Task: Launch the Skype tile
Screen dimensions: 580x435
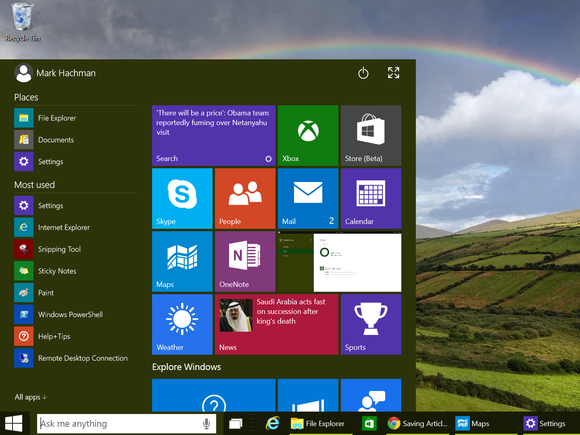Action: pos(182,199)
